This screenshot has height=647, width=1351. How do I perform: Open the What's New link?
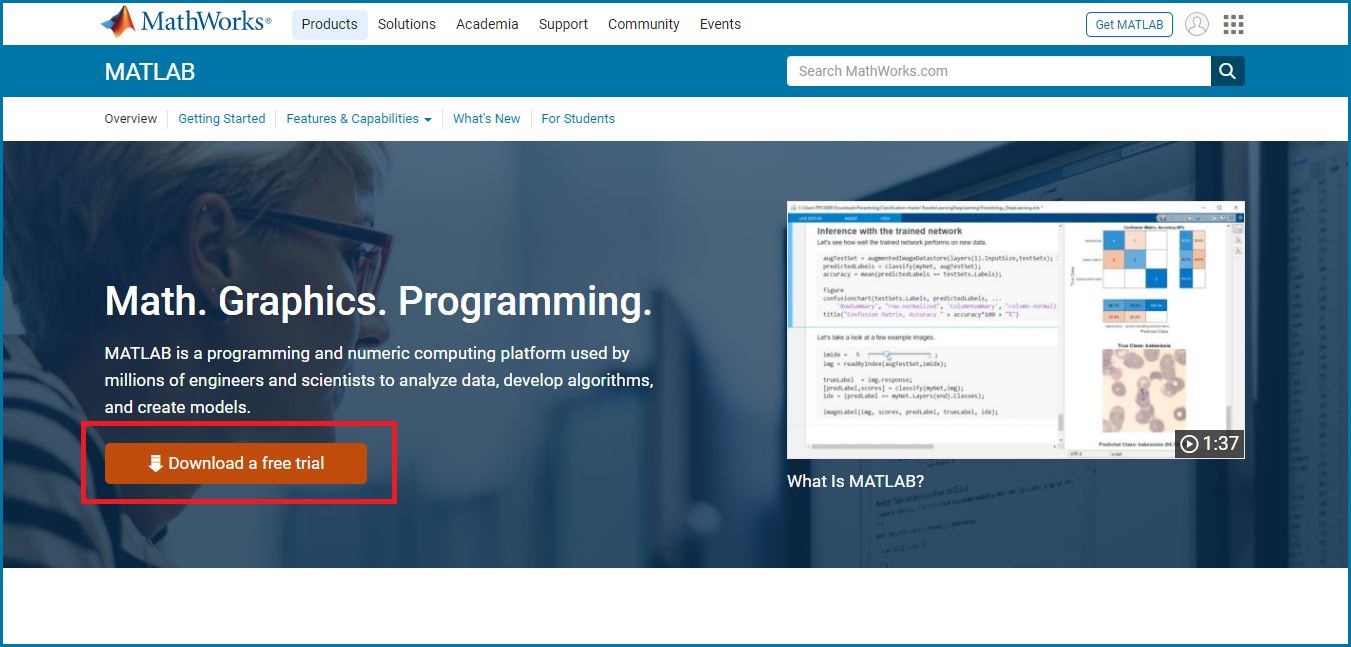487,119
